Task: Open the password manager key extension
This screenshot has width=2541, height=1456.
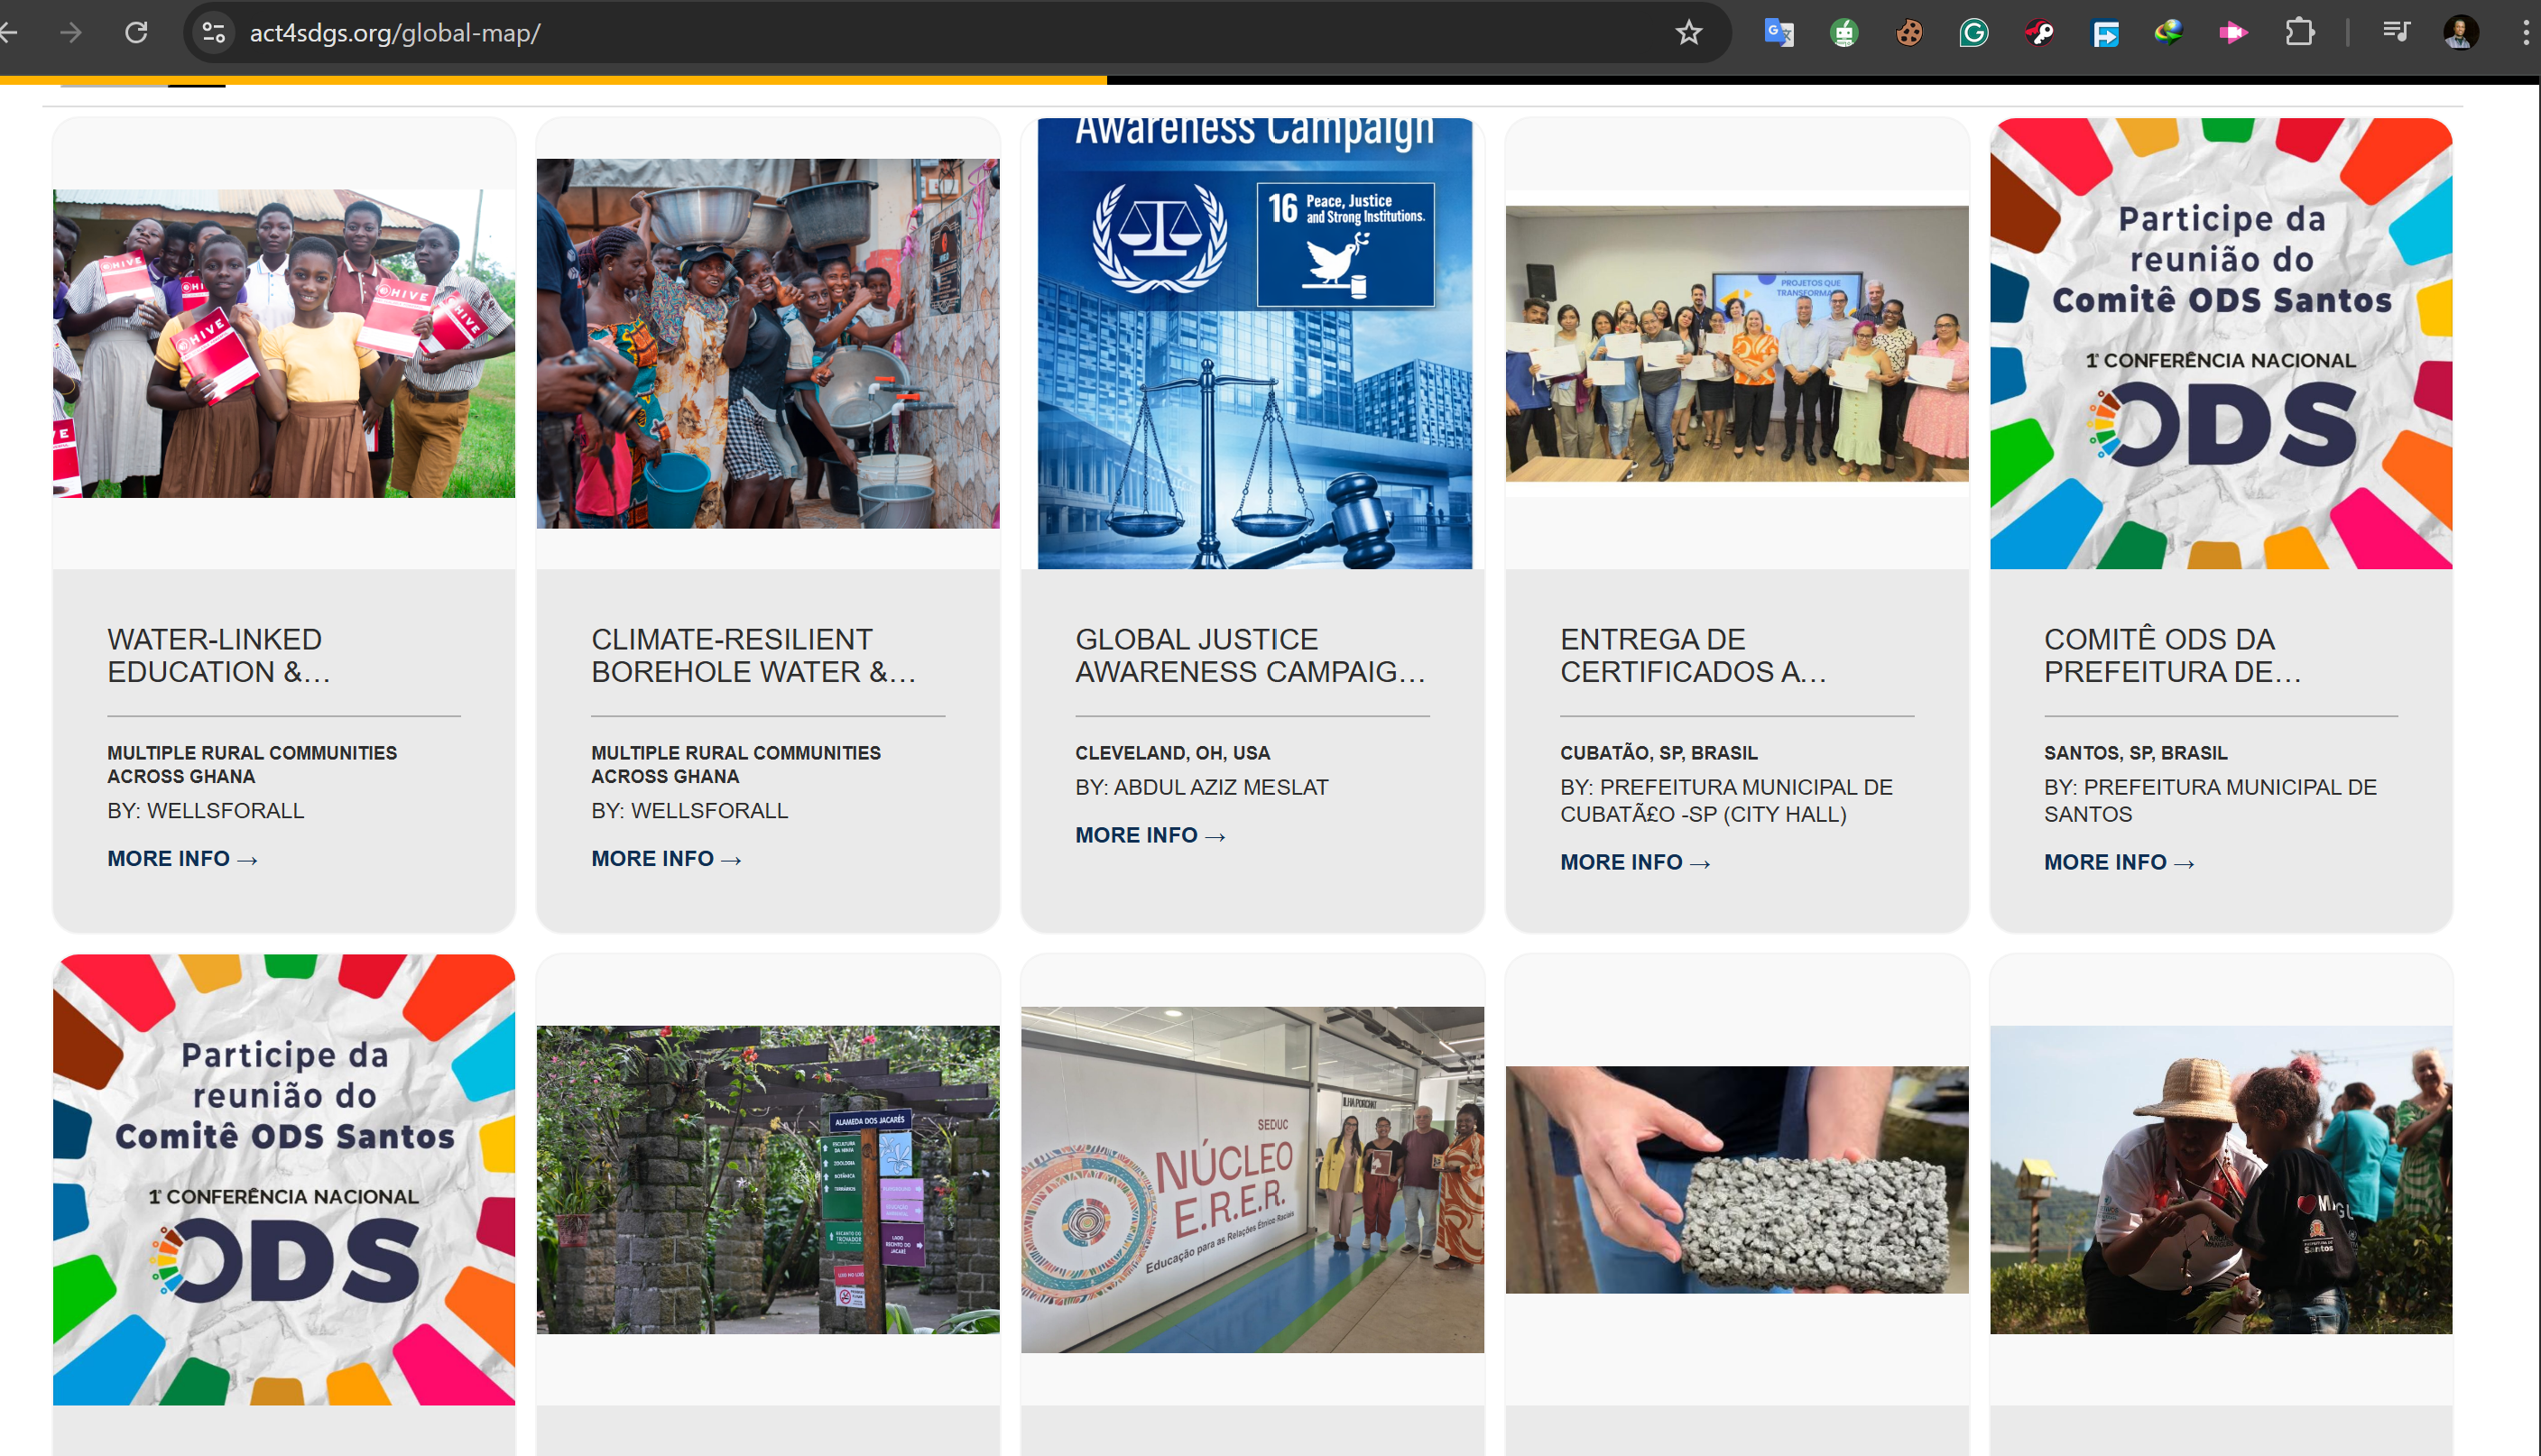Action: point(2039,33)
